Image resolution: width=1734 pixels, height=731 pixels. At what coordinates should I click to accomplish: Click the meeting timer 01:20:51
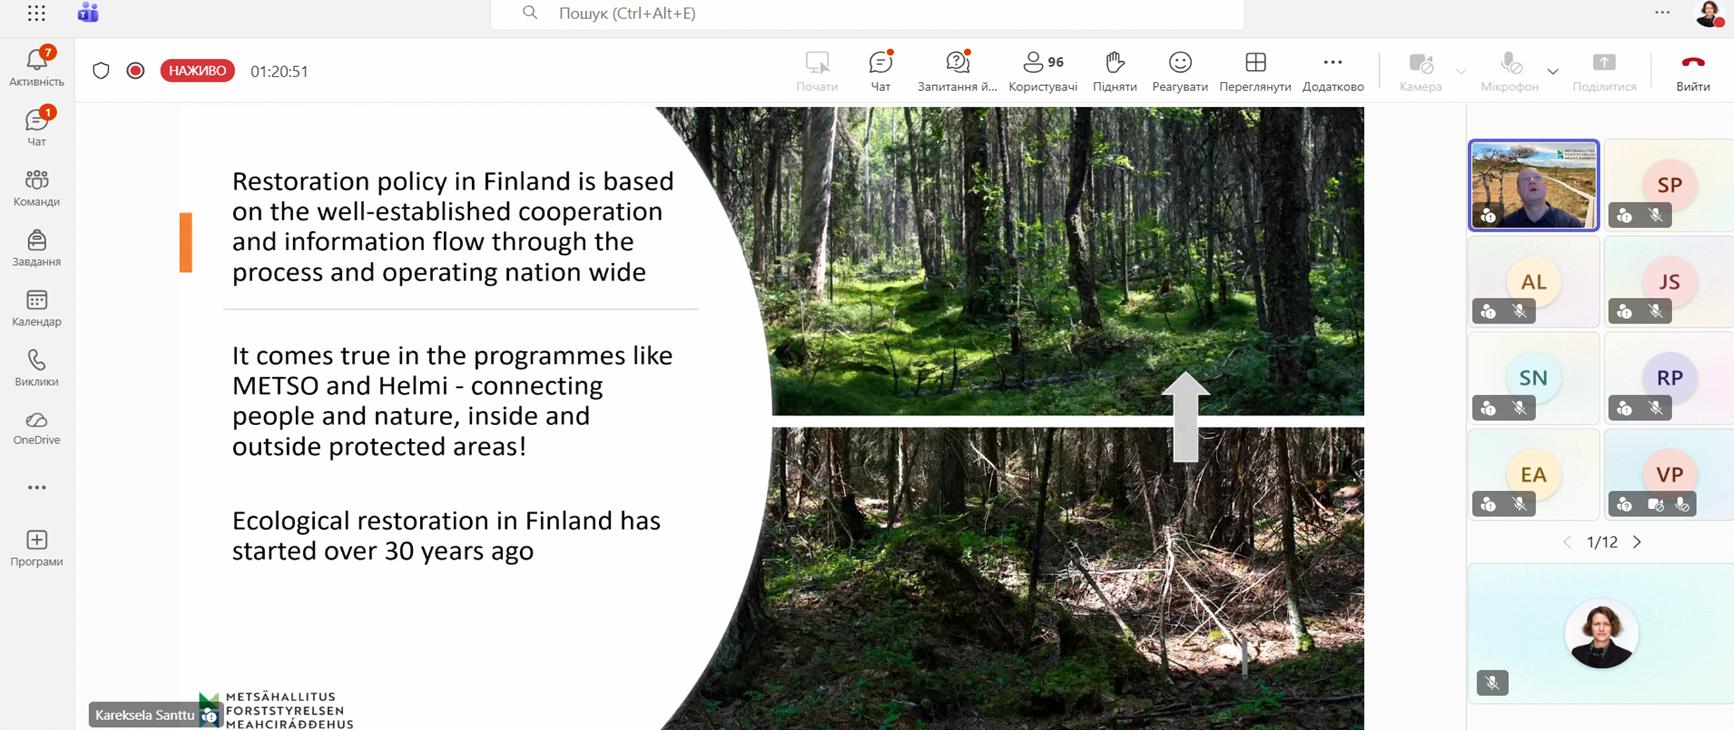pos(279,71)
